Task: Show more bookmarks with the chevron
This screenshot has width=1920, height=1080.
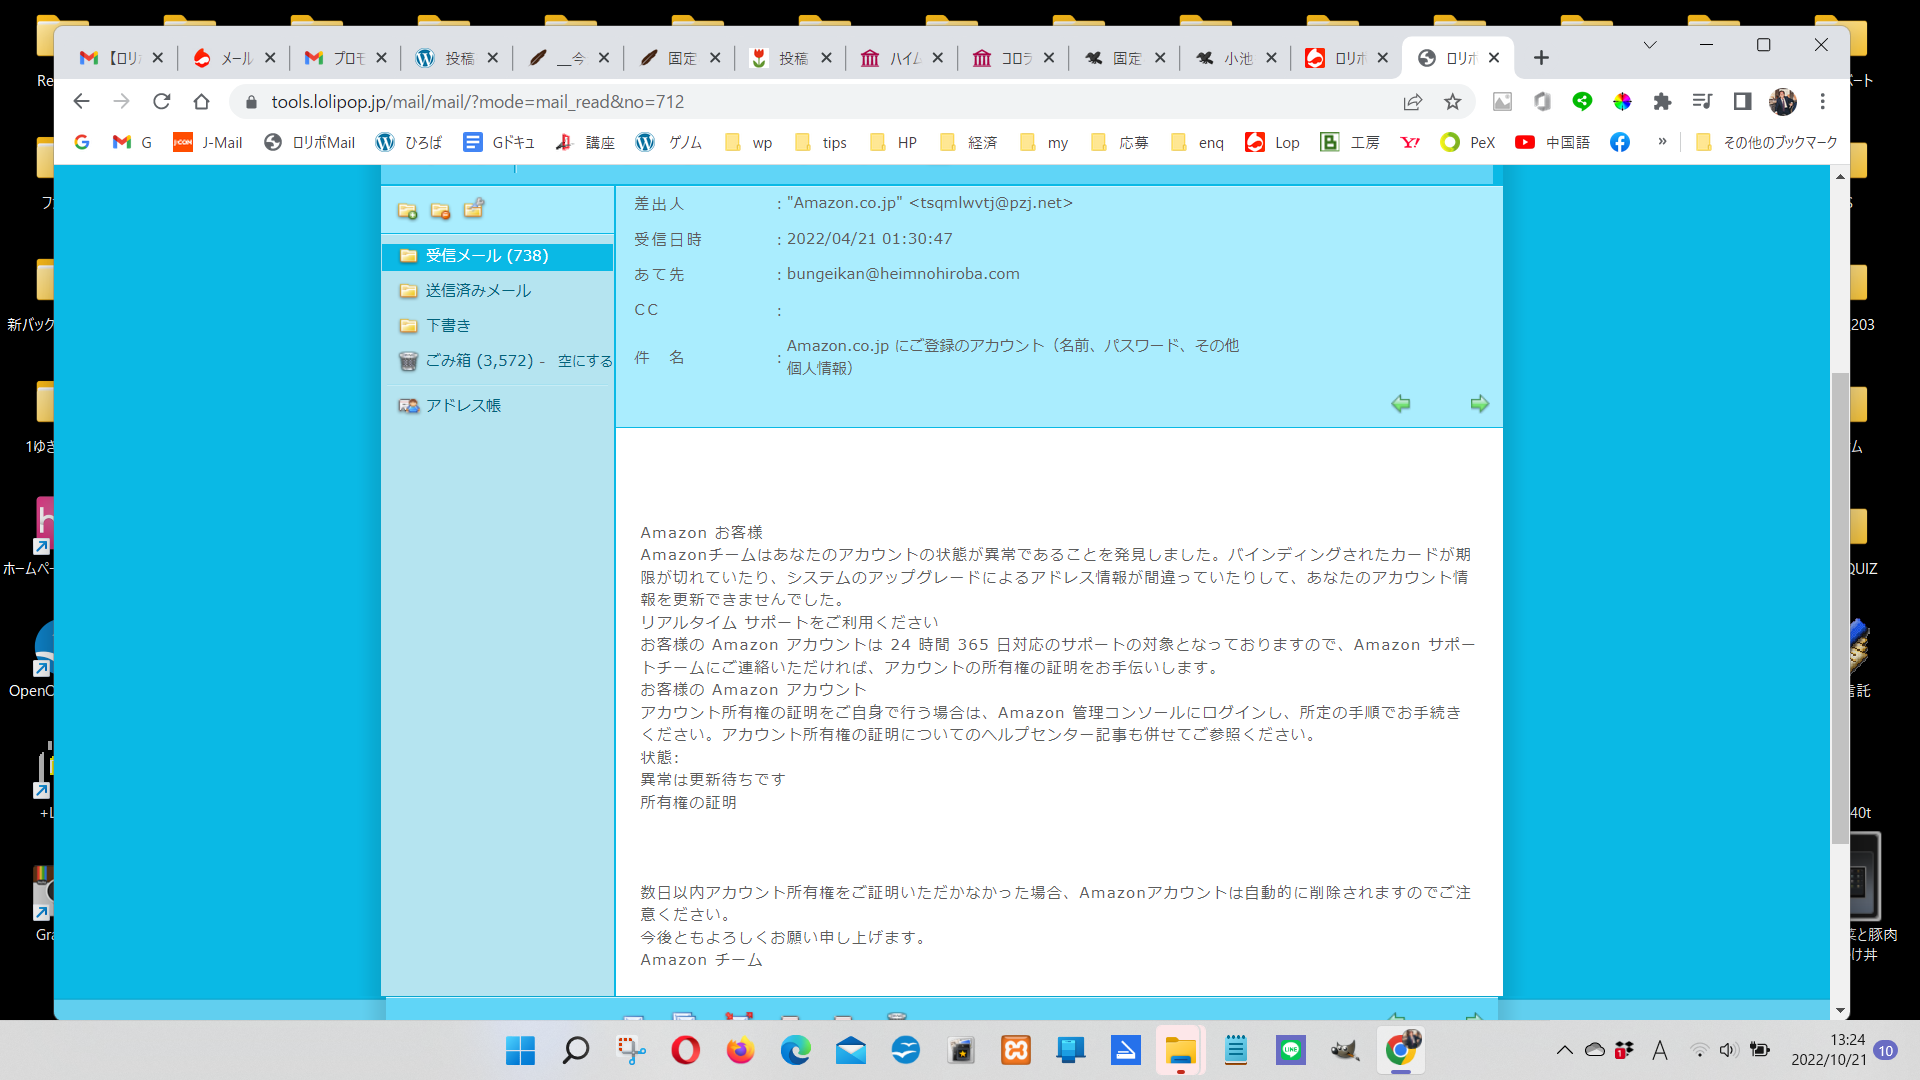Action: pos(1662,142)
